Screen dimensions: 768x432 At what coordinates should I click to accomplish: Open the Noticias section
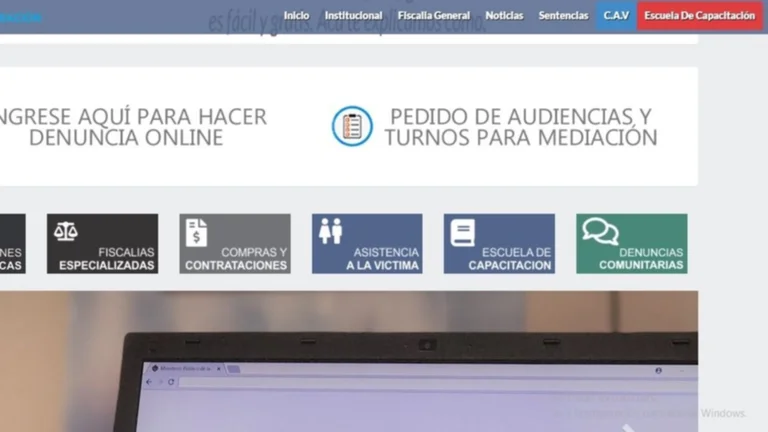[504, 16]
